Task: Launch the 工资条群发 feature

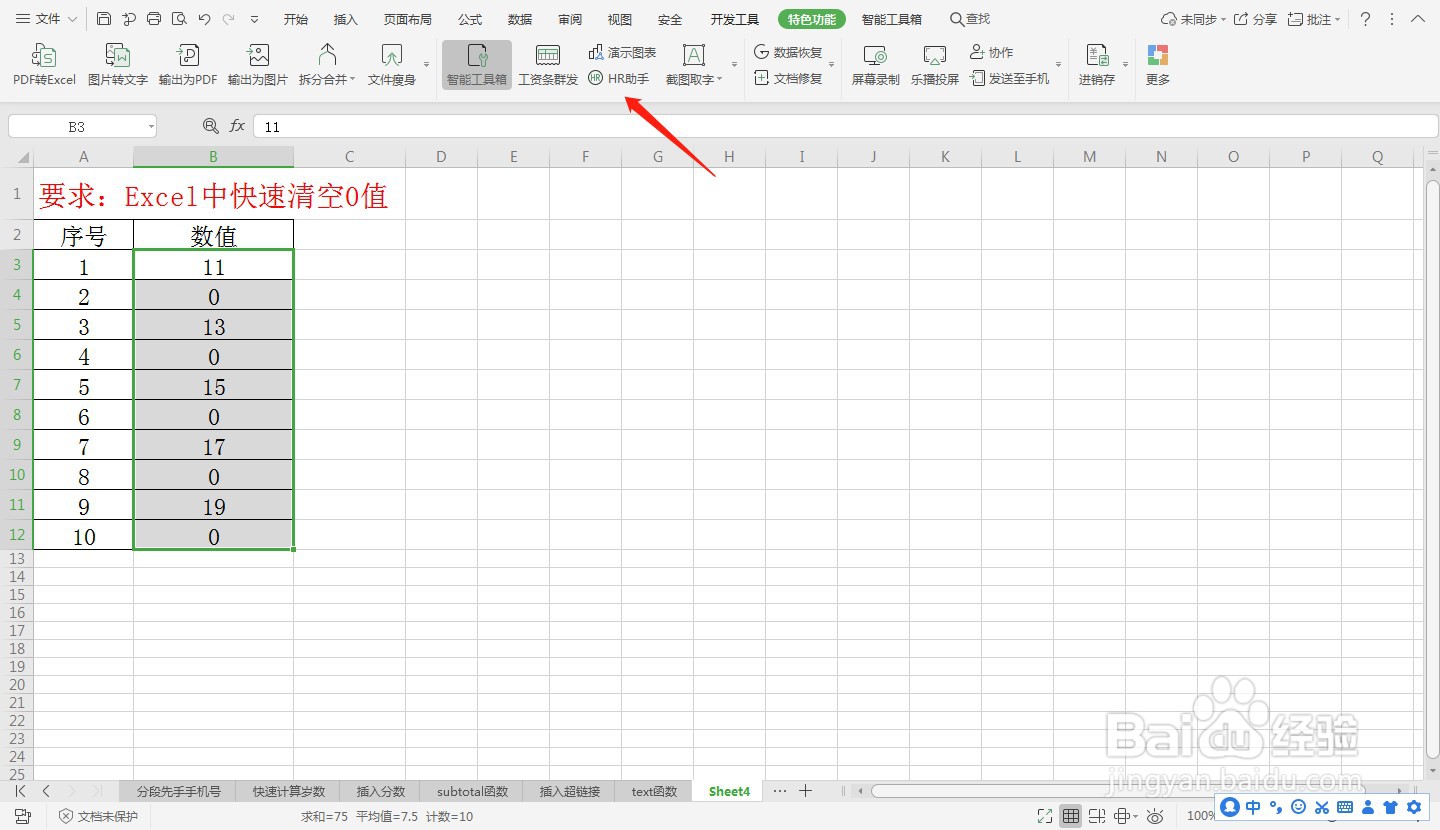Action: [548, 65]
